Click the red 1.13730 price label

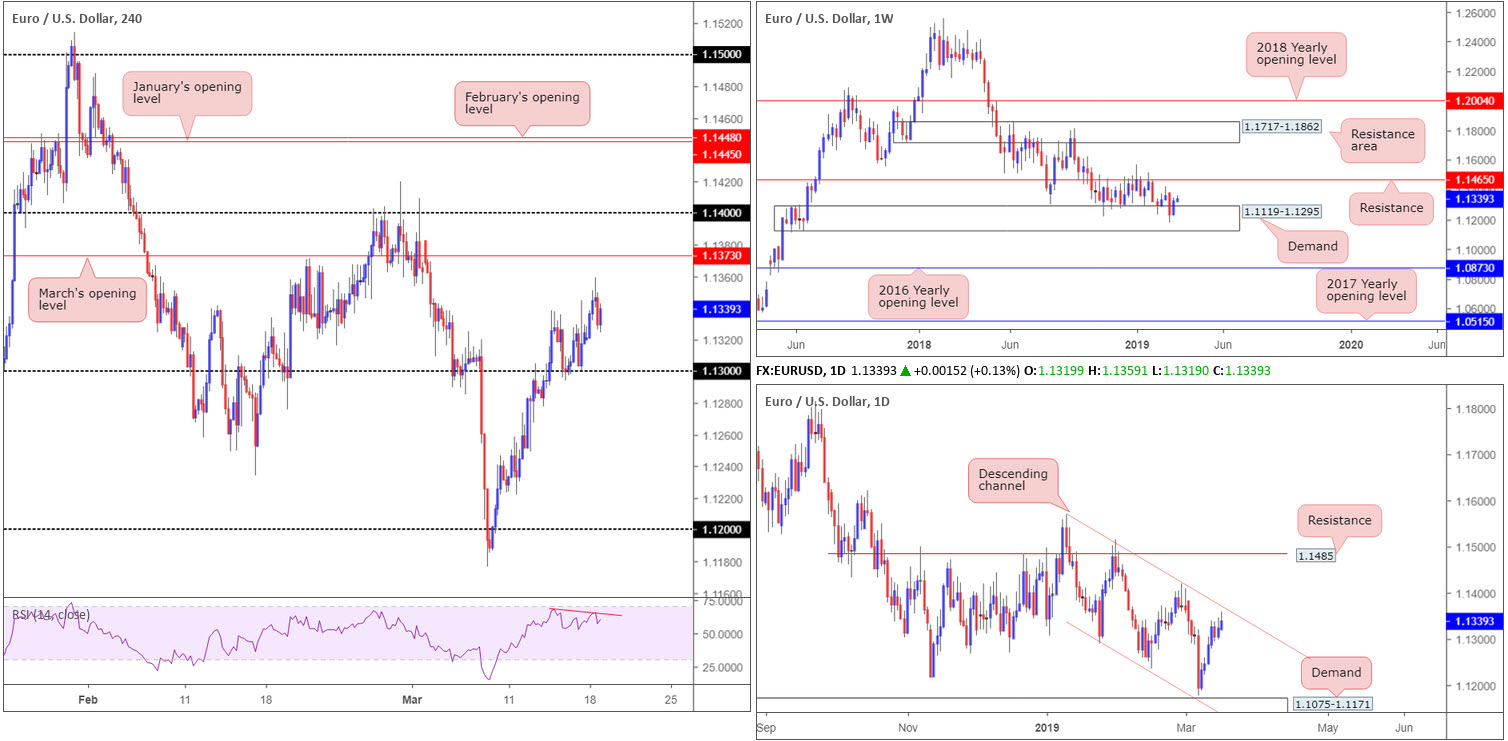pyautogui.click(x=723, y=256)
